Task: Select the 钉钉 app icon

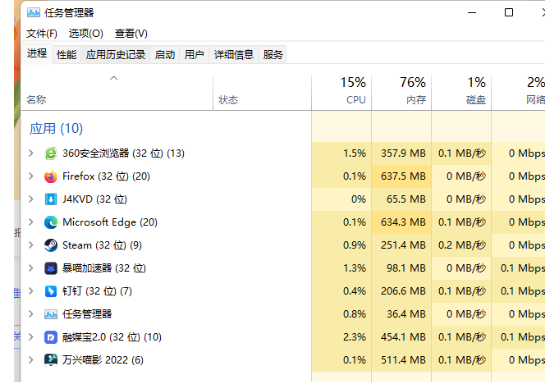Action: coord(51,291)
